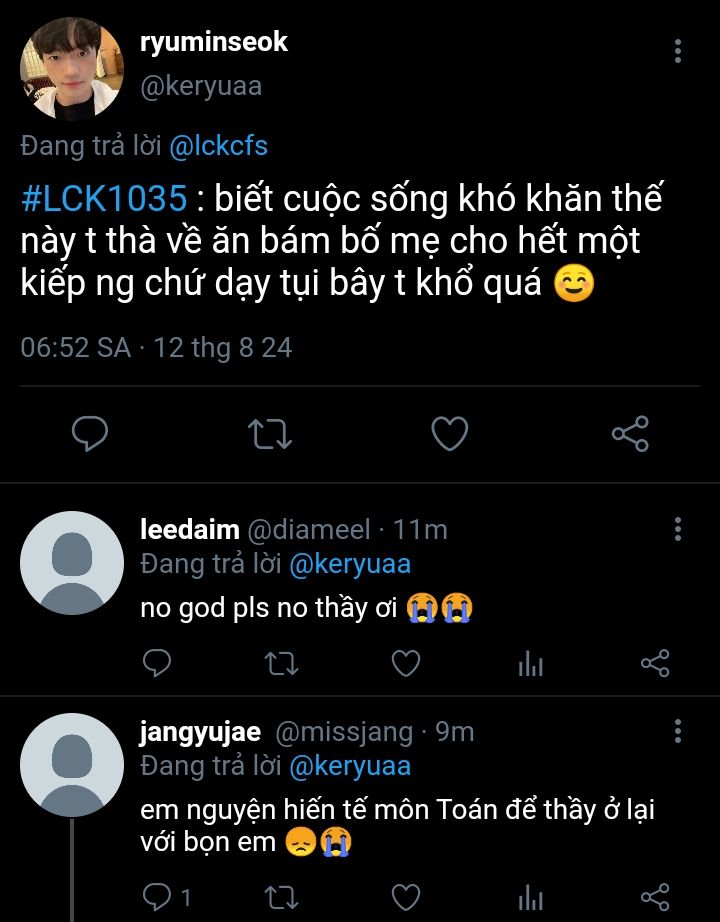Image resolution: width=720 pixels, height=922 pixels.
Task: View analytics for leedaim's reply
Action: [530, 663]
